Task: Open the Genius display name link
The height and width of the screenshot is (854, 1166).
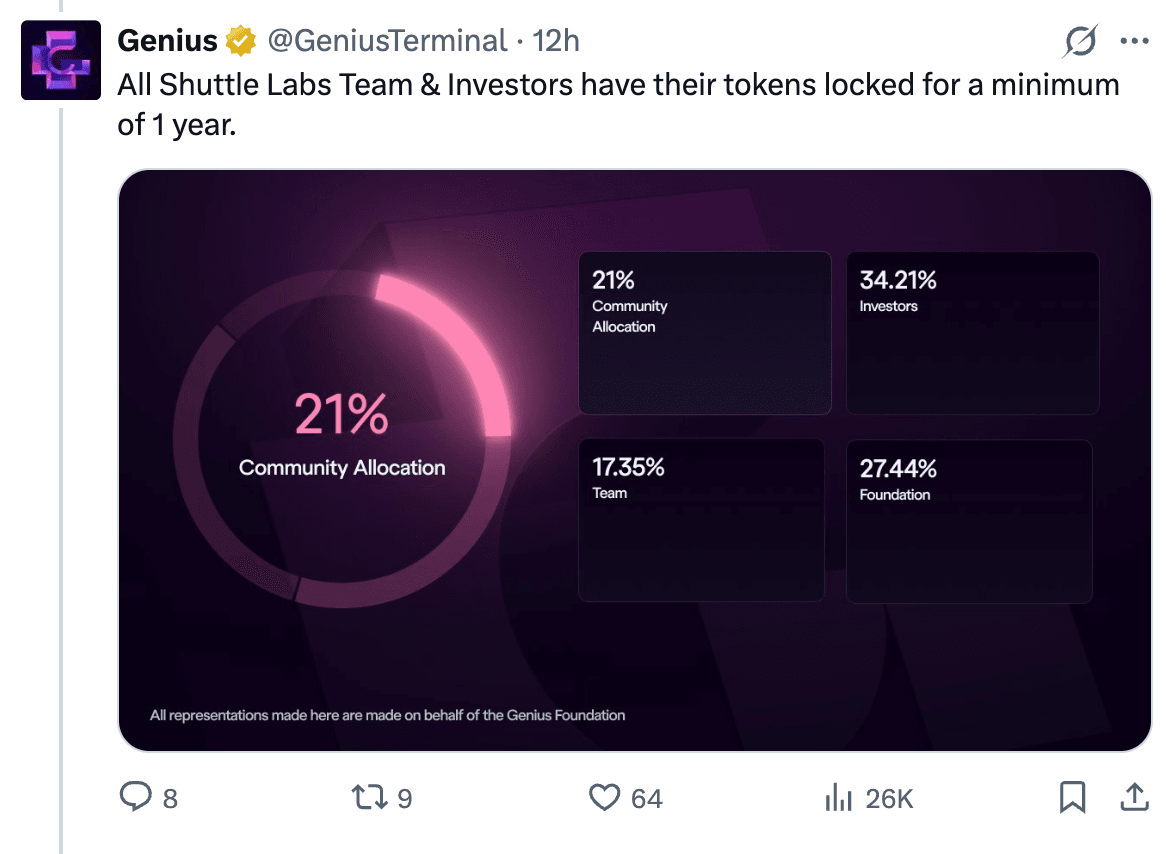Action: tap(167, 41)
